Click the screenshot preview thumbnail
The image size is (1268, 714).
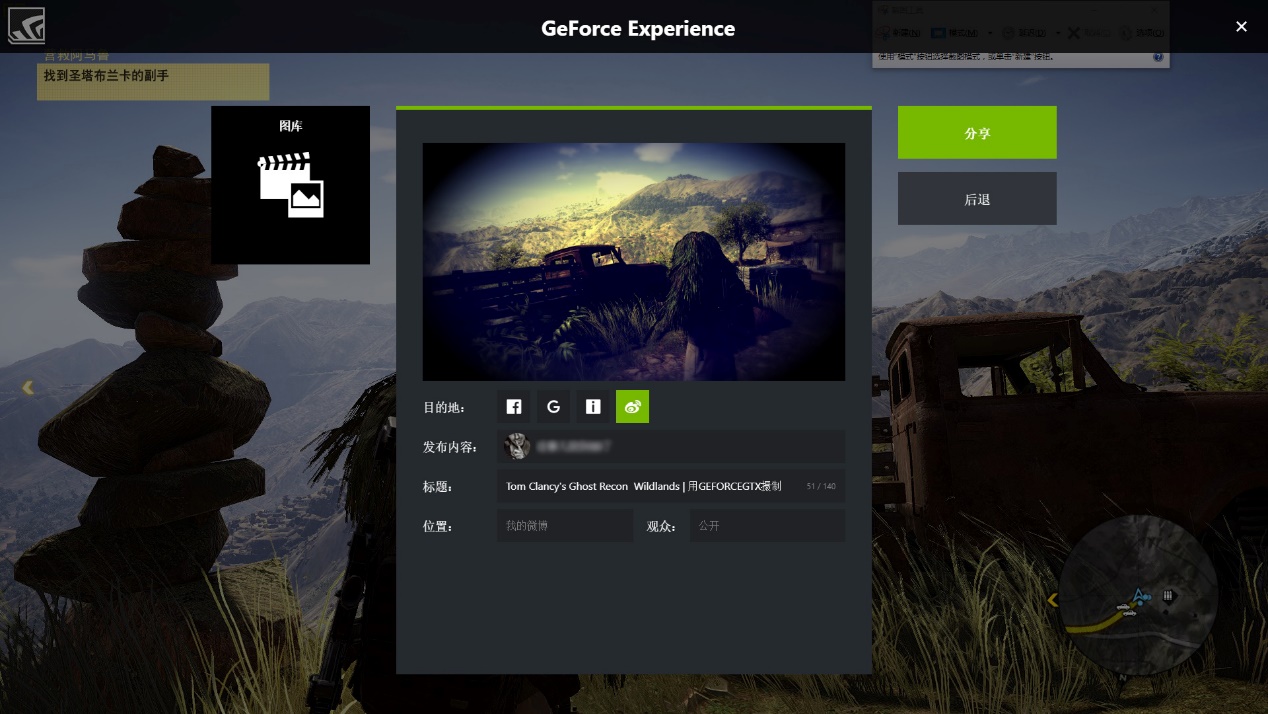click(x=634, y=261)
